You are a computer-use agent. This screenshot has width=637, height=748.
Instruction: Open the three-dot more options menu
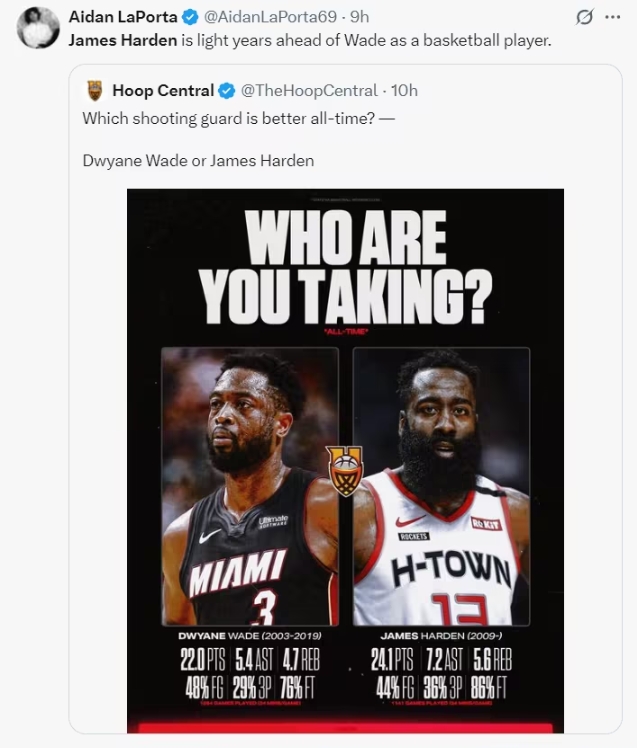click(613, 19)
